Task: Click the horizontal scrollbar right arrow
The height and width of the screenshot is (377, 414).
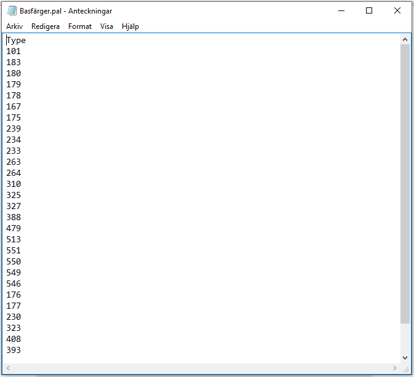Action: (x=395, y=368)
